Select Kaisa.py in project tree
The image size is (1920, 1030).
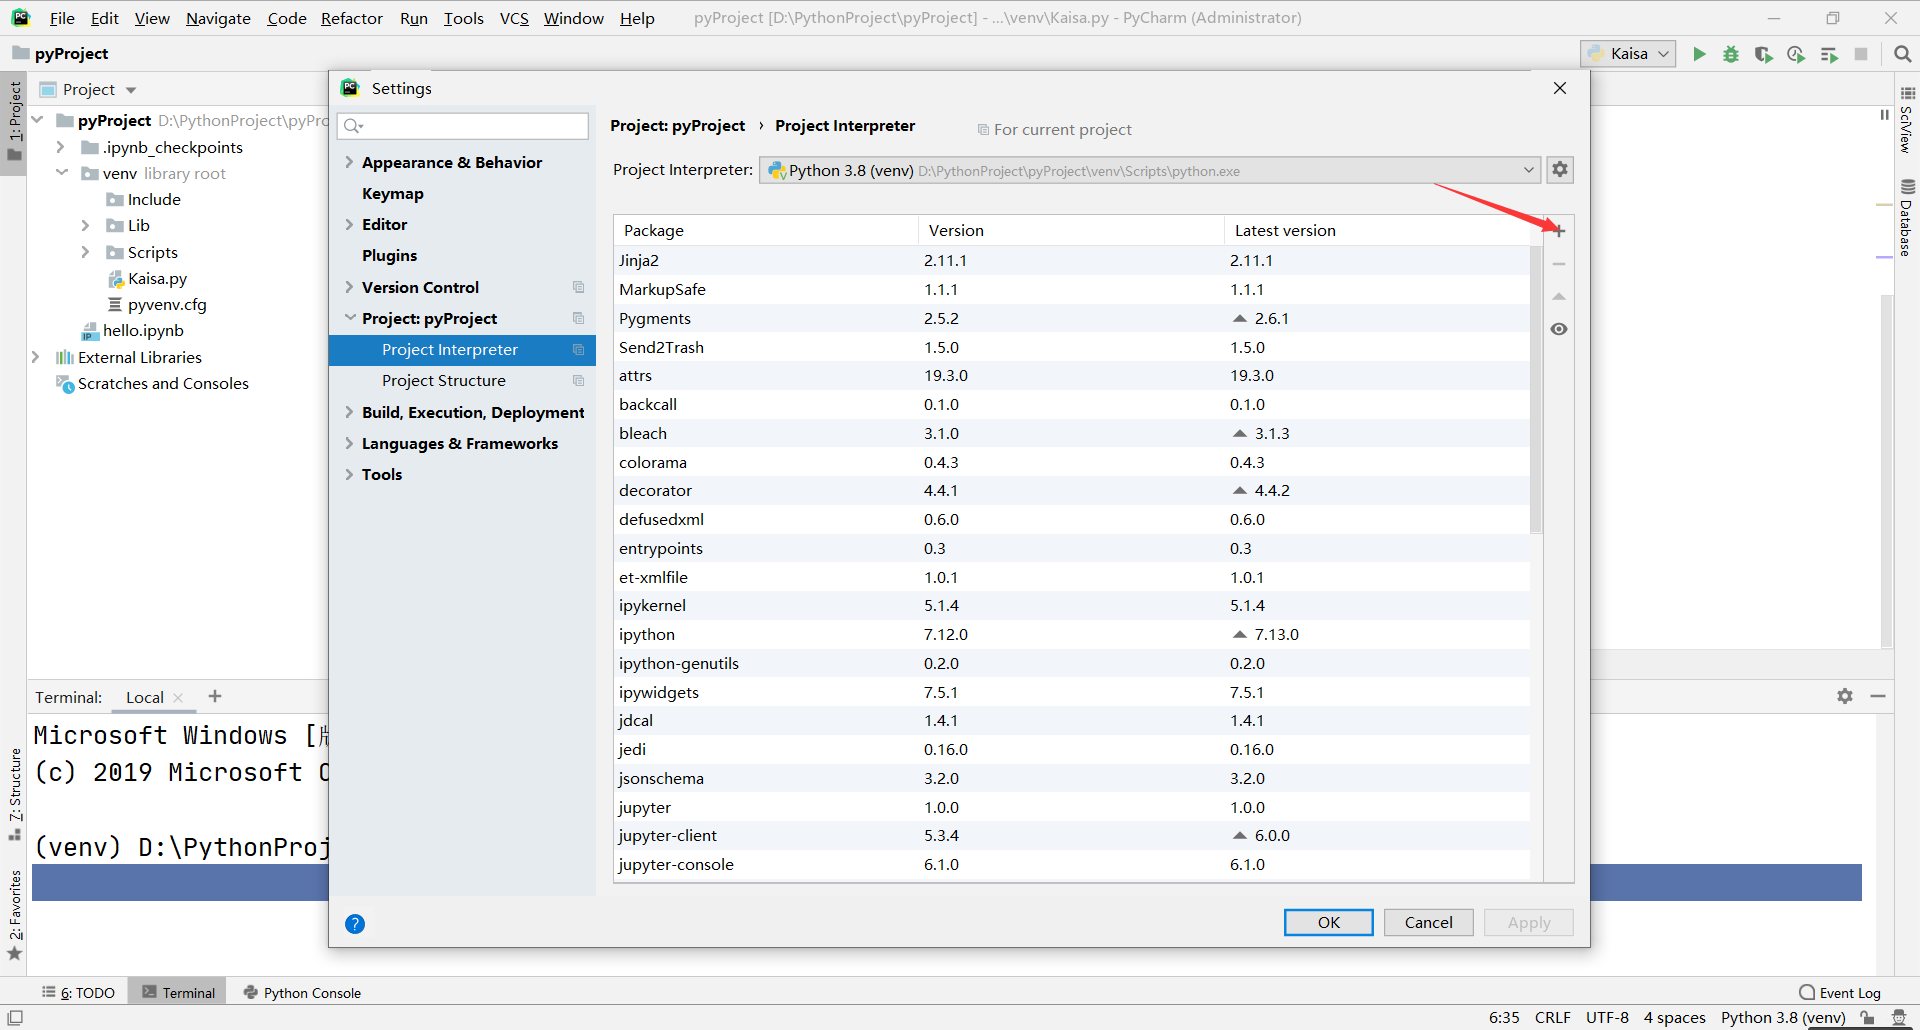pos(157,278)
